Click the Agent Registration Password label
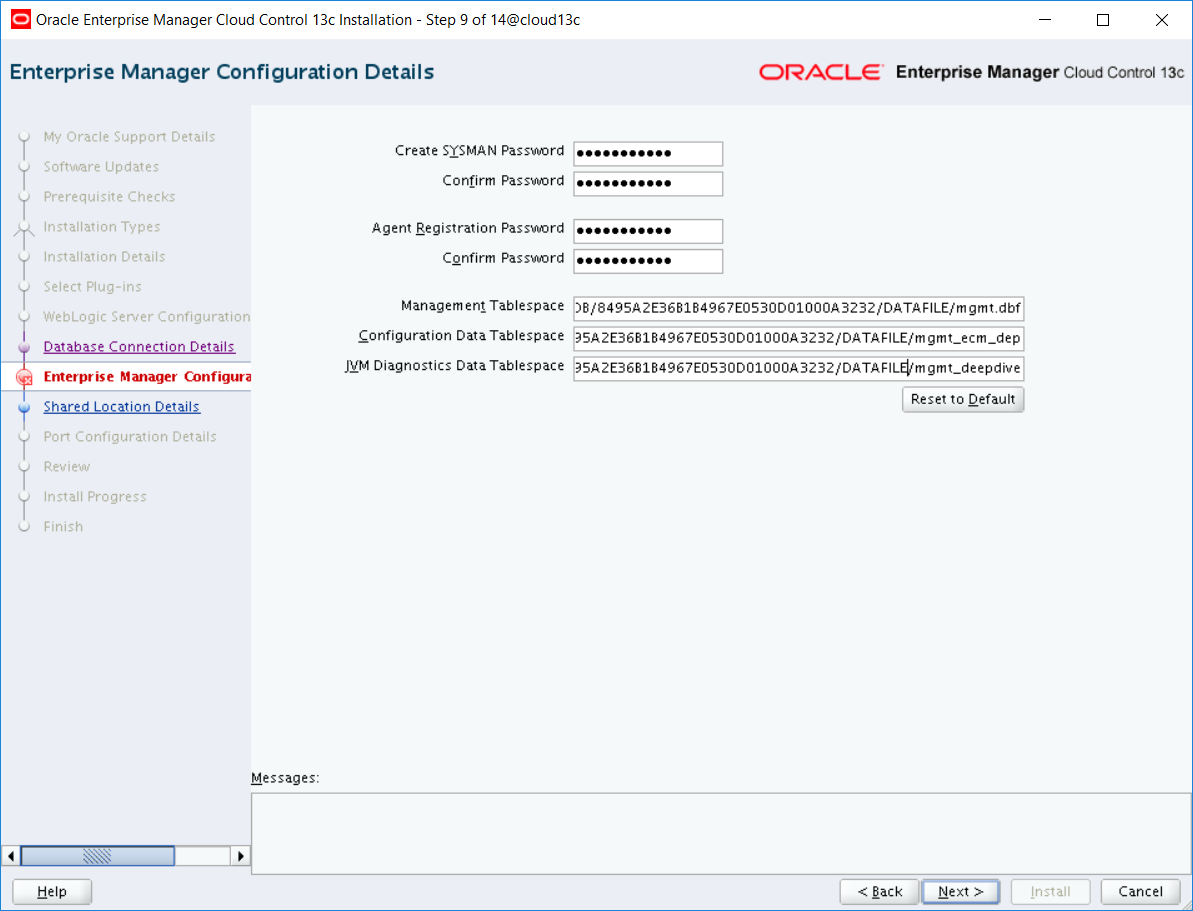 click(468, 228)
